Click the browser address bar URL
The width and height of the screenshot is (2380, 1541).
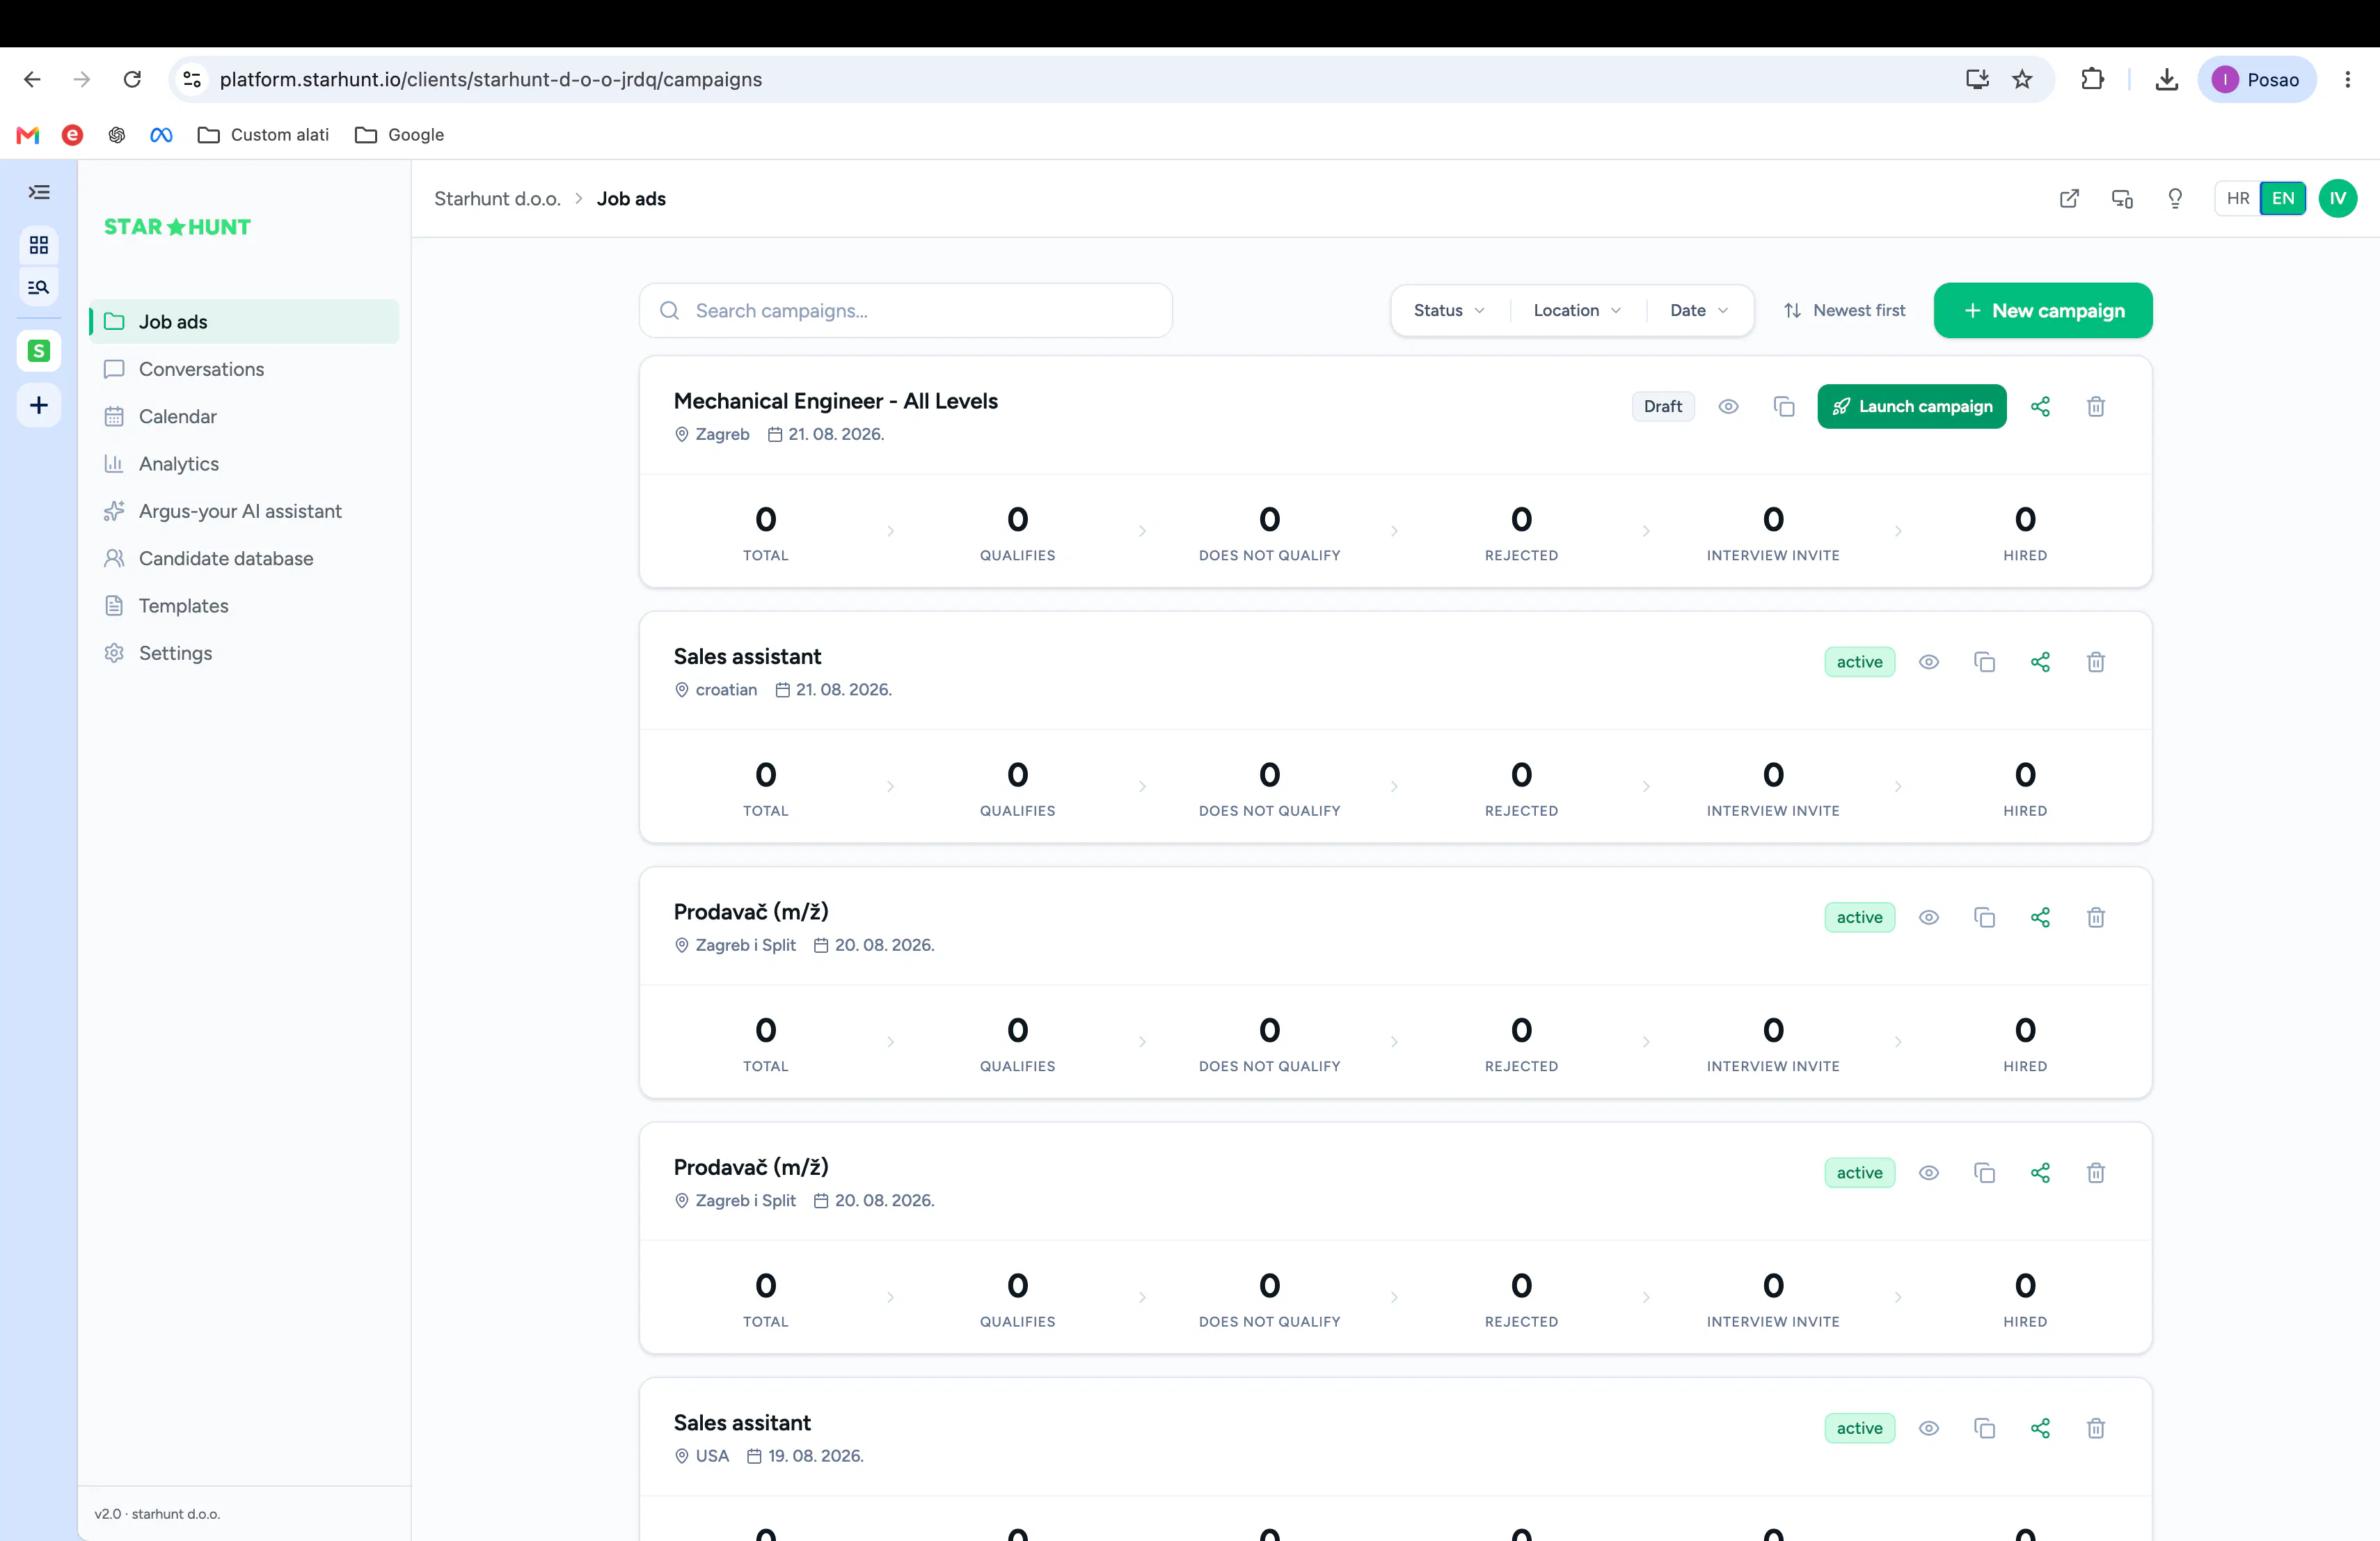click(x=491, y=79)
